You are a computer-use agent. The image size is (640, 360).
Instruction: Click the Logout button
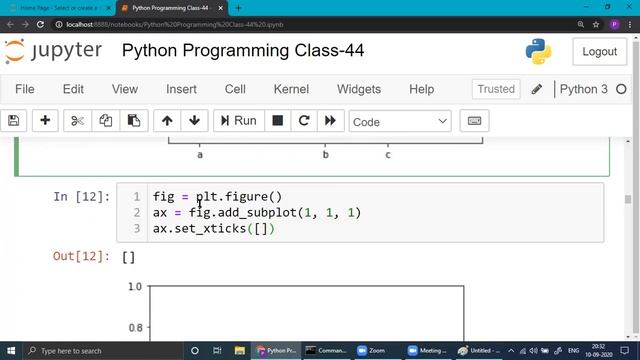point(600,52)
